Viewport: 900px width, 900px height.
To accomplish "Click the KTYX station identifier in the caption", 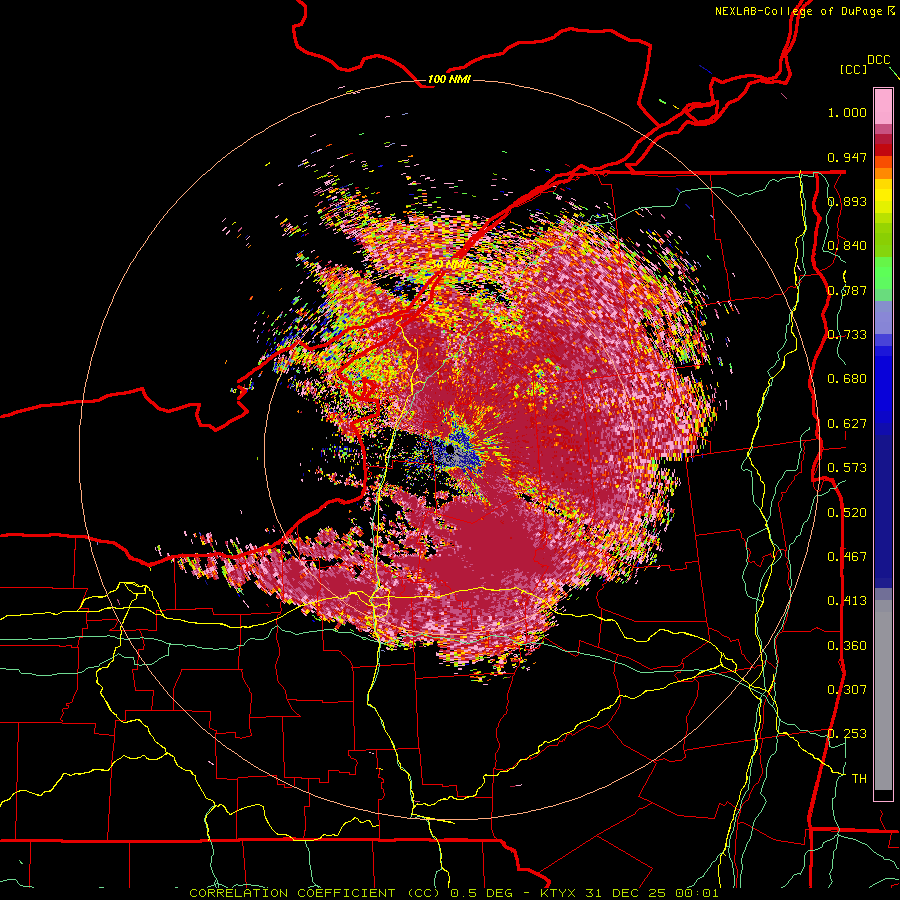I will point(560,893).
